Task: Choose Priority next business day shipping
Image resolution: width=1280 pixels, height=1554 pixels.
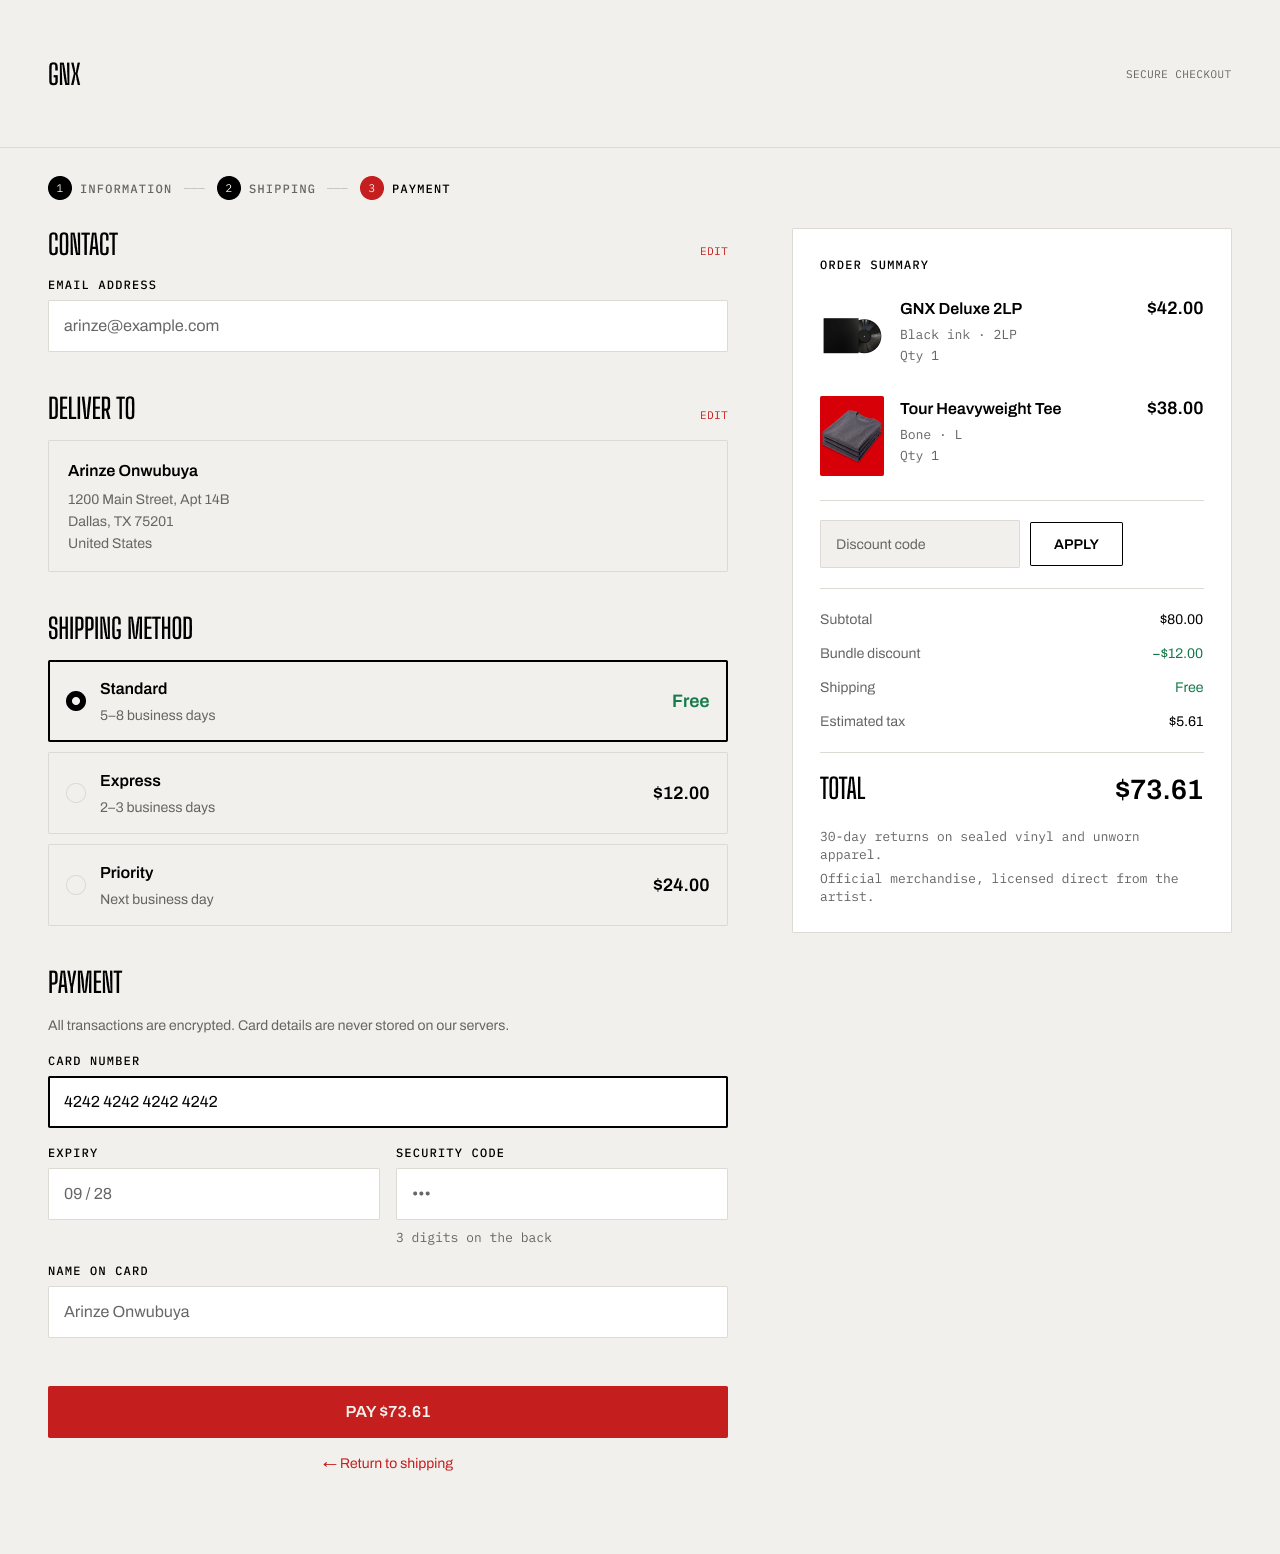Action: pyautogui.click(x=388, y=885)
